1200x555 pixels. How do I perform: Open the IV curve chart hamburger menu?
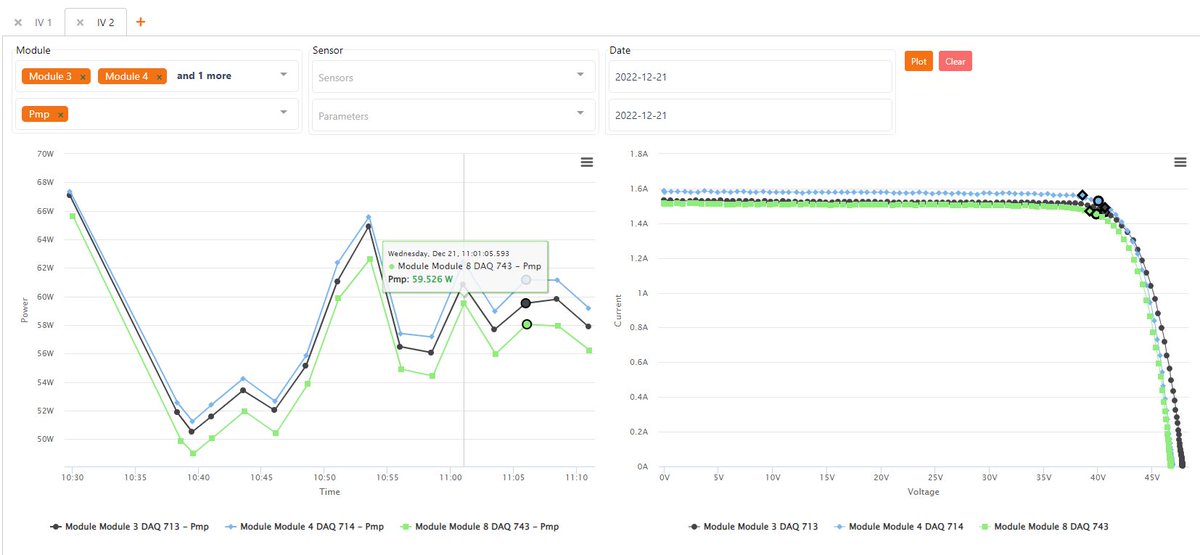1180,162
